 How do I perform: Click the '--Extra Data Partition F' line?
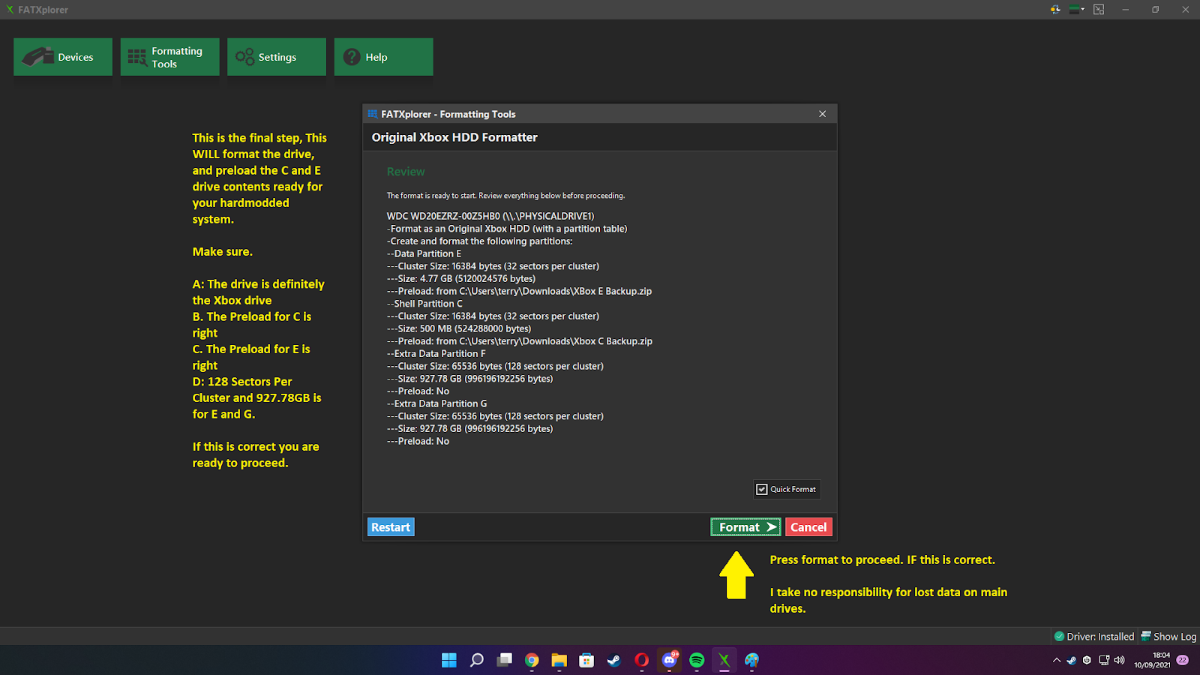coord(437,354)
